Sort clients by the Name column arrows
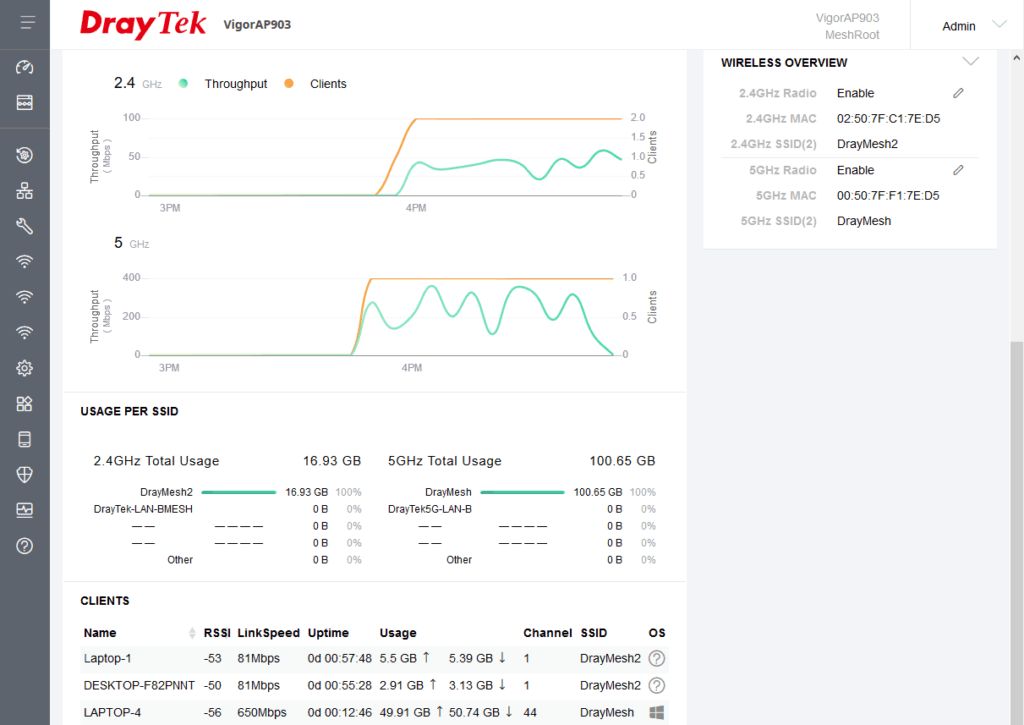Viewport: 1024px width, 725px height. tap(192, 633)
